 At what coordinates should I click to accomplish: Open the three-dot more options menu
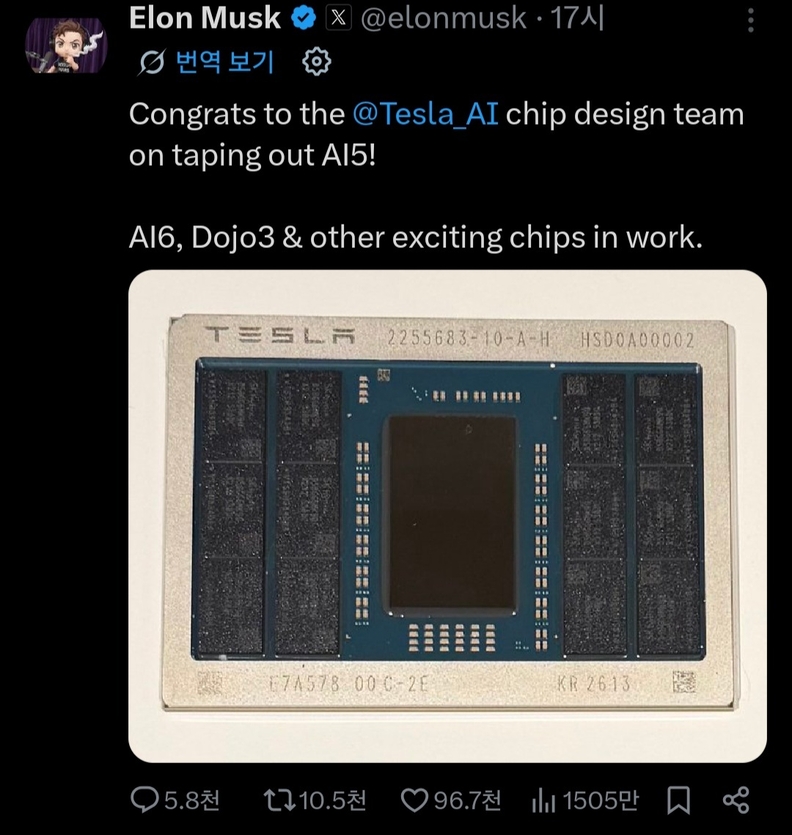pos(751,21)
